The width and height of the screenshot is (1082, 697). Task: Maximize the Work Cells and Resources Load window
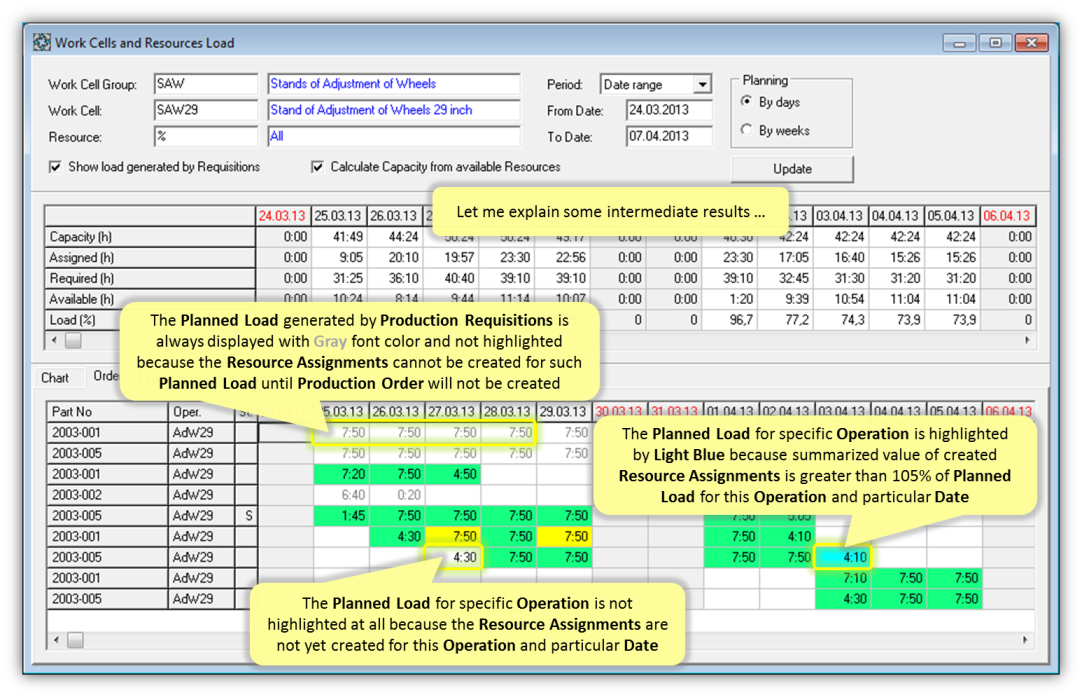[995, 43]
